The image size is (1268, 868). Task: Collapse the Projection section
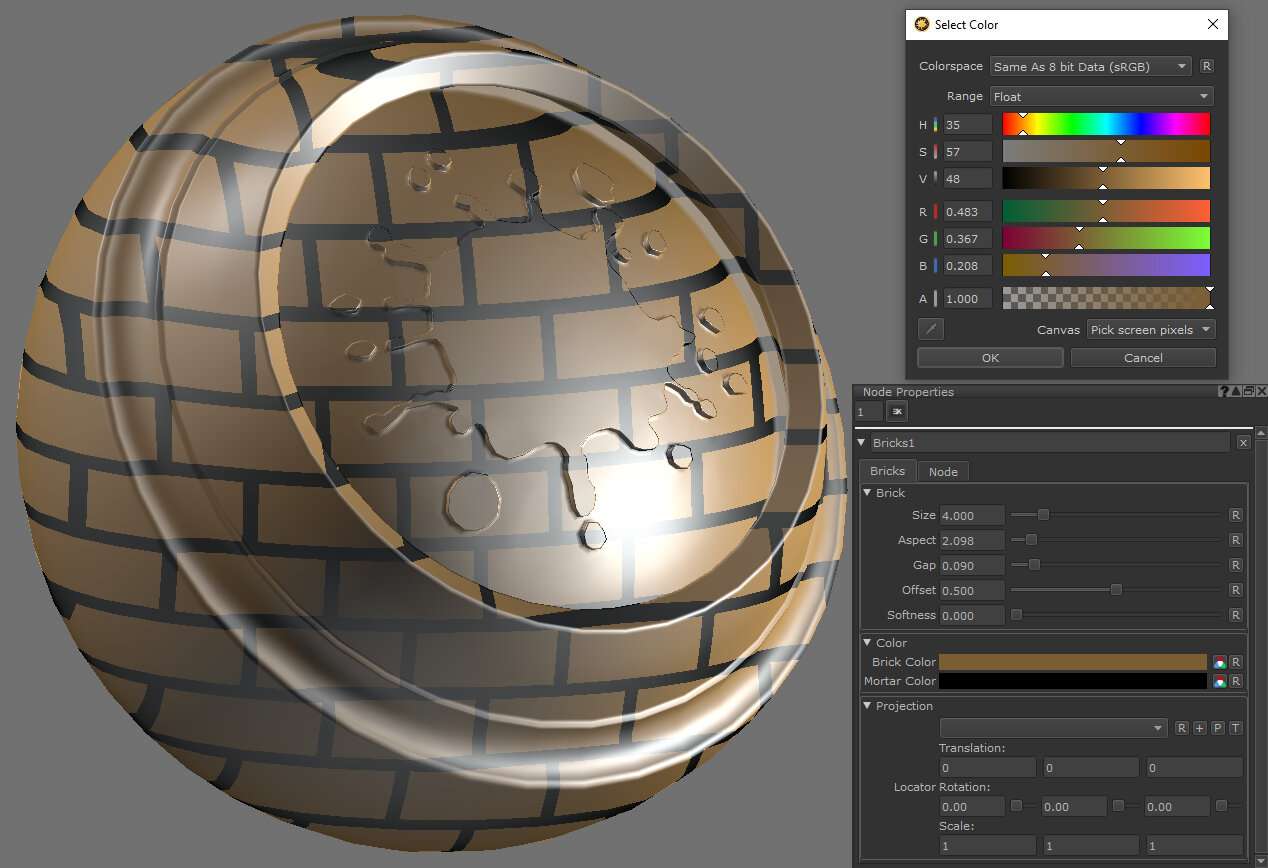point(868,706)
